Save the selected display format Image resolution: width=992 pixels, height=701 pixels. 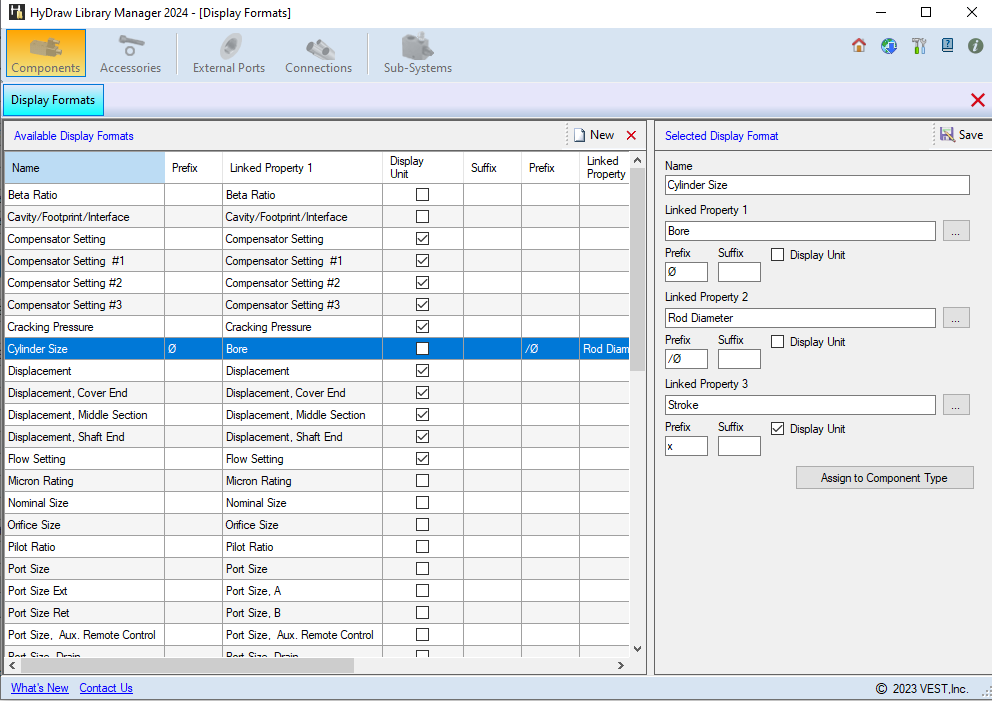click(x=961, y=134)
